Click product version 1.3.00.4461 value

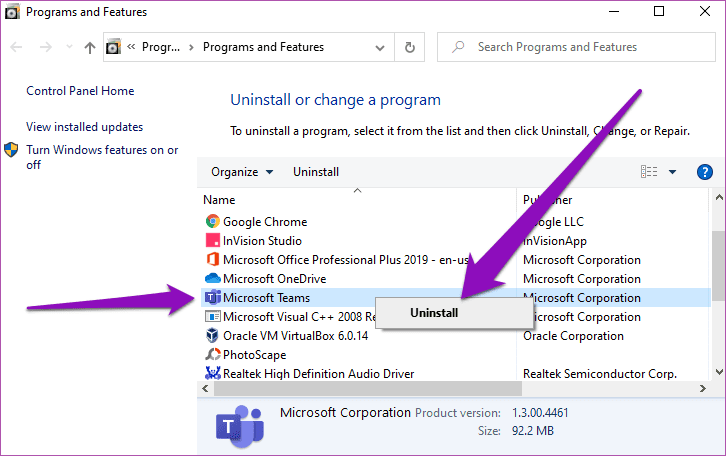pos(540,412)
